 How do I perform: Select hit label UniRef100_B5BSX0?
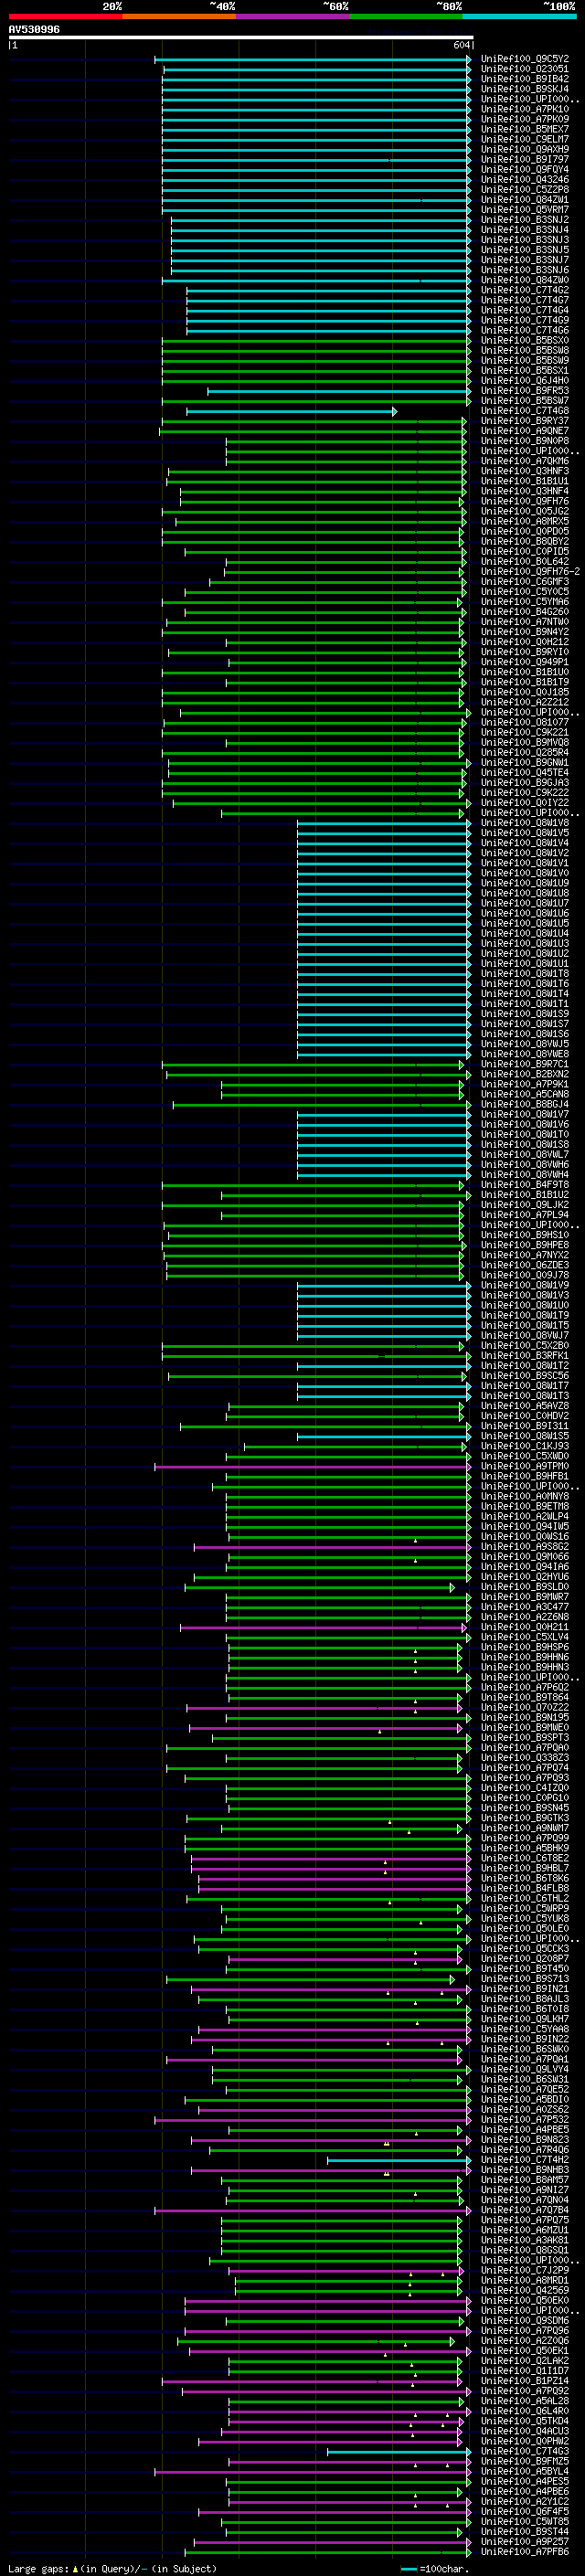[525, 340]
